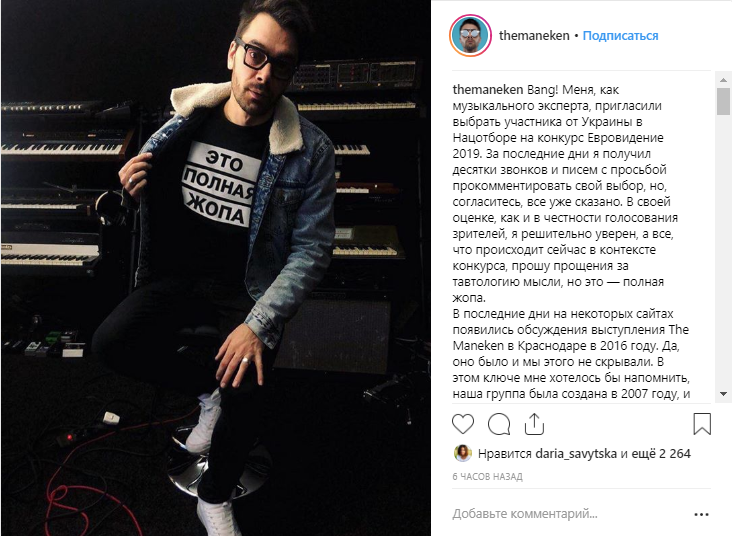The height and width of the screenshot is (536, 732).
Task: Click the caption scrollbar thumb
Action: 723,101
